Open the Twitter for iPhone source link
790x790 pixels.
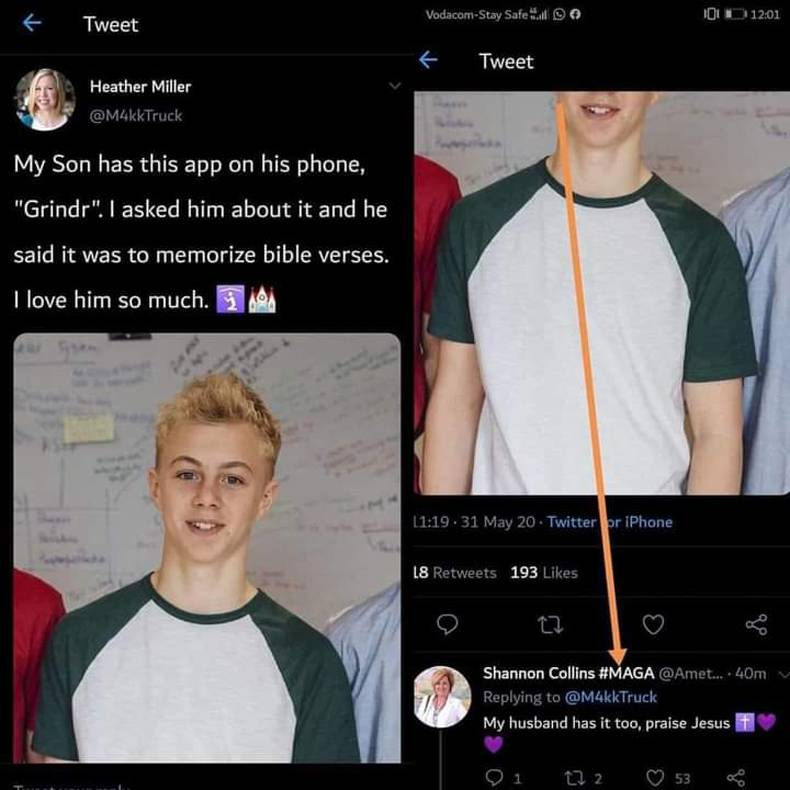610,521
